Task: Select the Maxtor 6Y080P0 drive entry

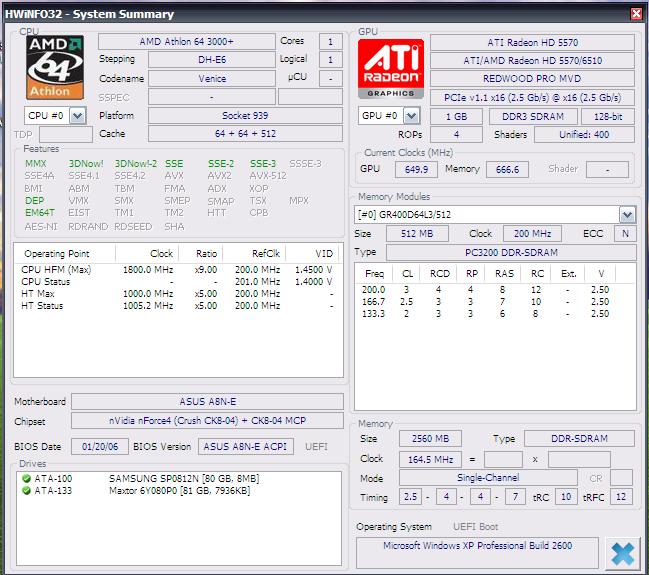Action: pyautogui.click(x=179, y=491)
